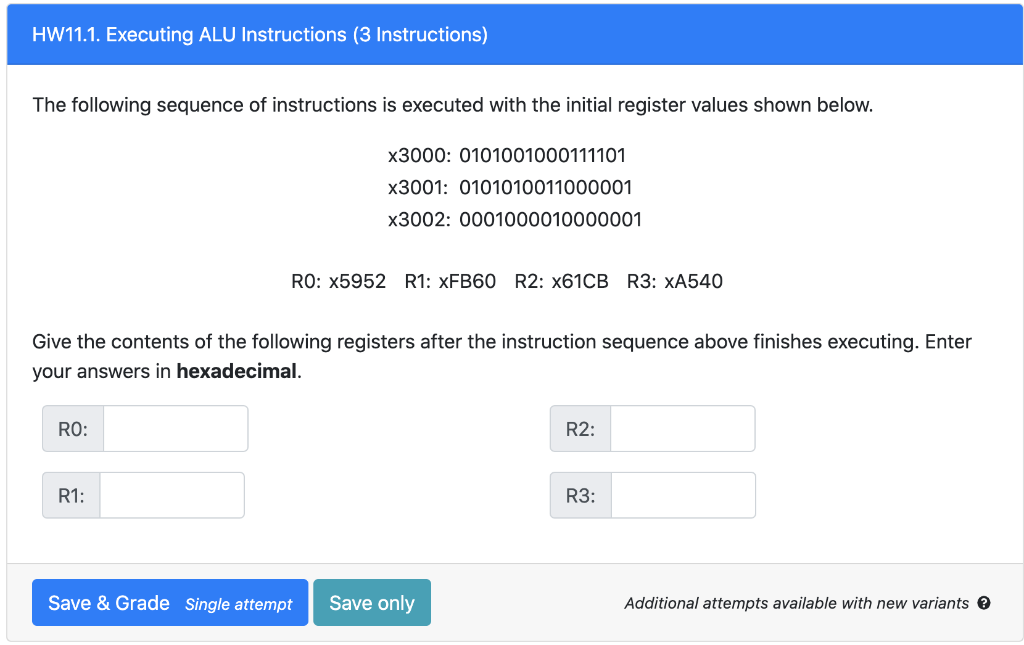Select the R0 label
The width and height of the screenshot is (1024, 645).
pos(70,428)
